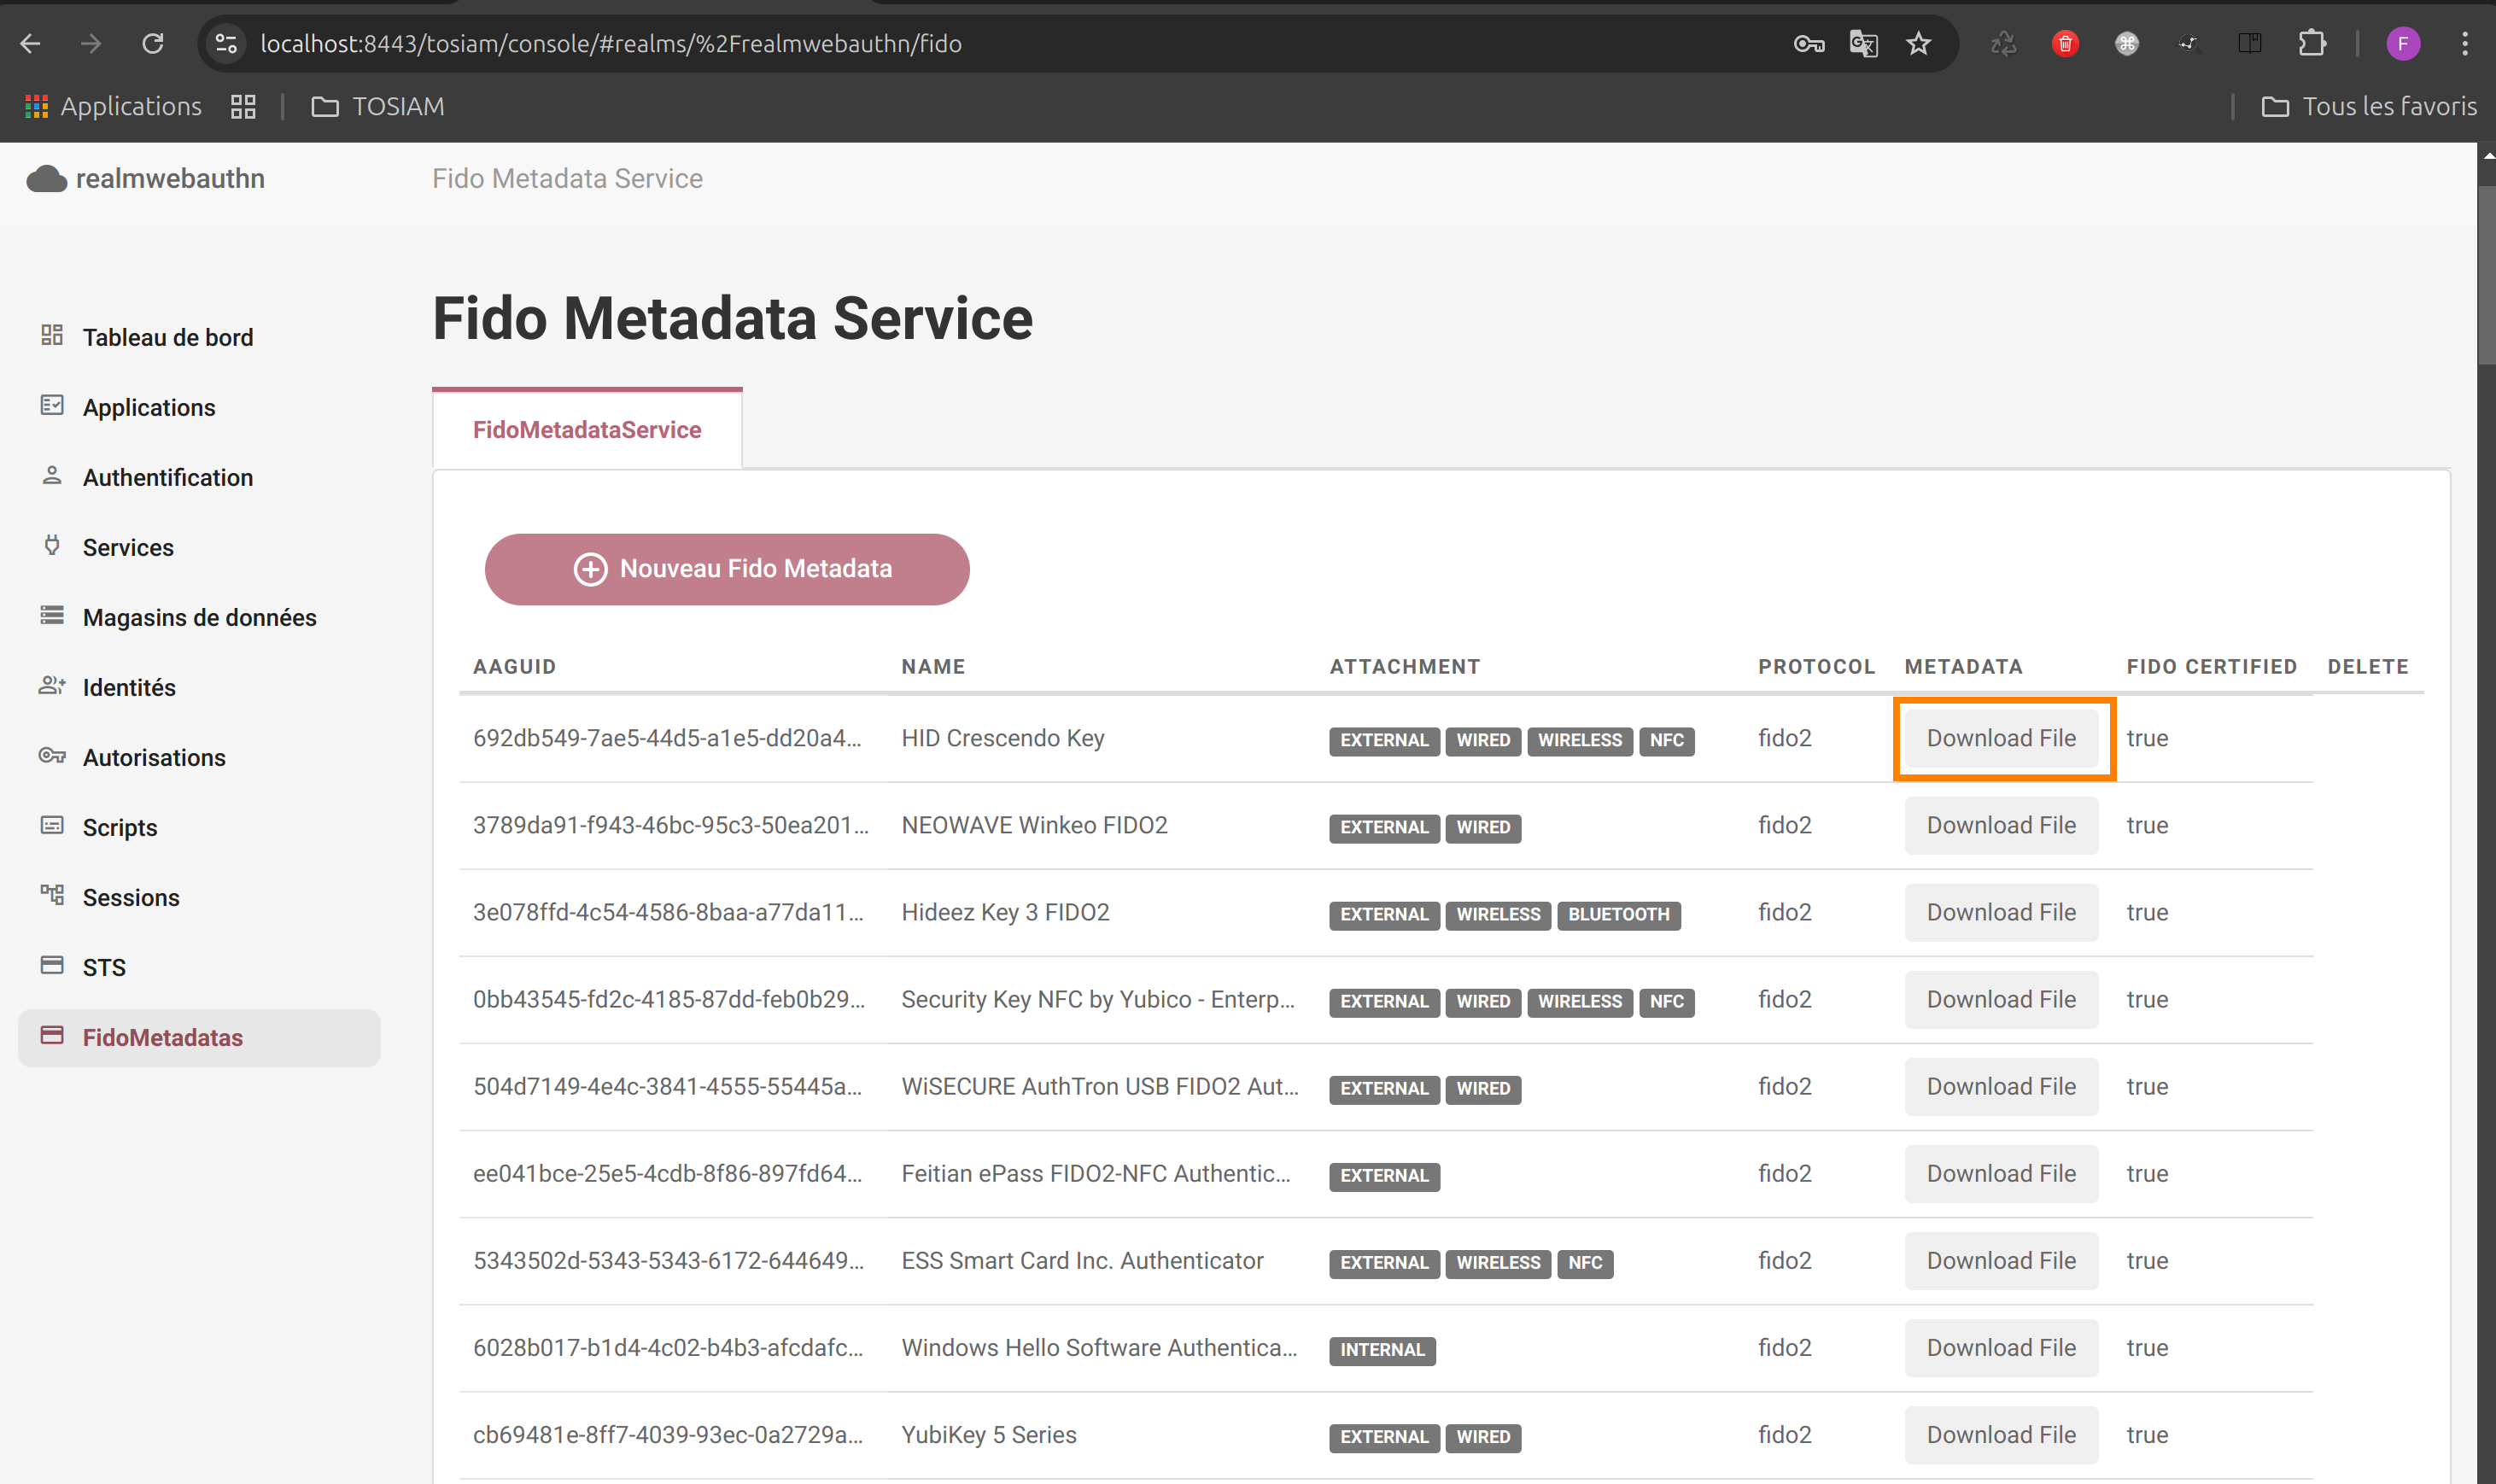Click the STS card icon
The height and width of the screenshot is (1484, 2496).
point(52,965)
